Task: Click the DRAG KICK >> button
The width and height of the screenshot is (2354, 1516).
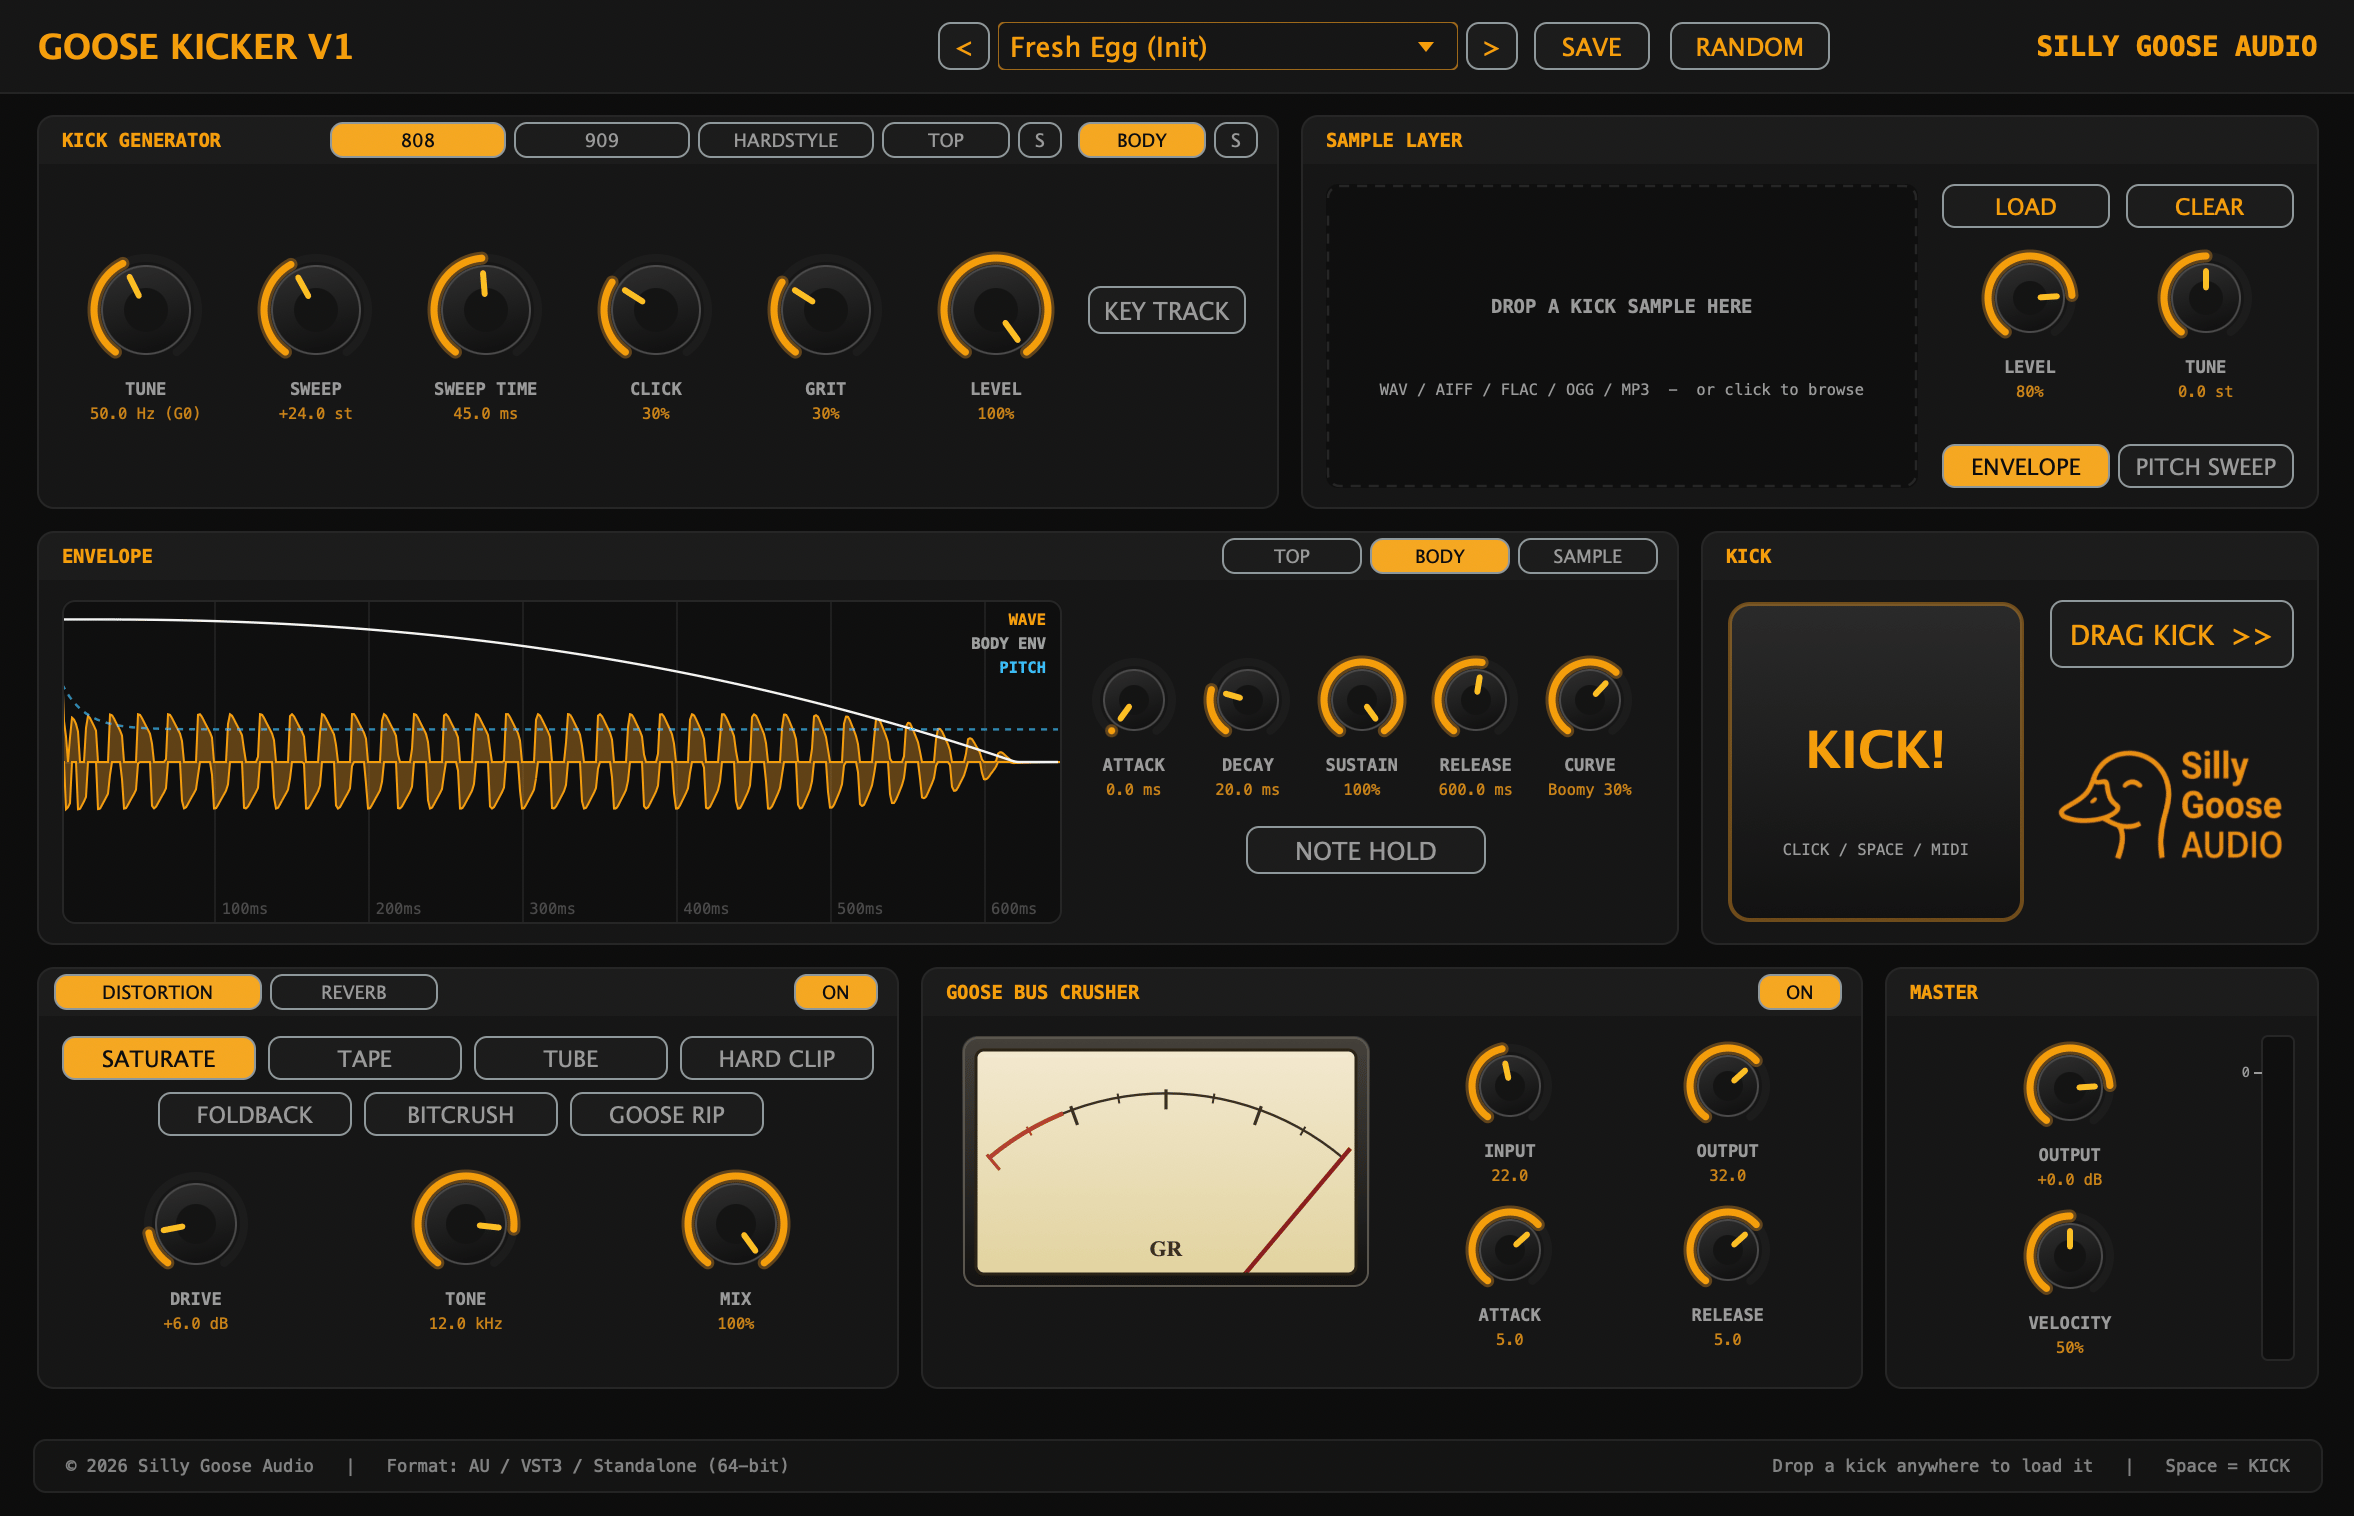Action: 2171,634
